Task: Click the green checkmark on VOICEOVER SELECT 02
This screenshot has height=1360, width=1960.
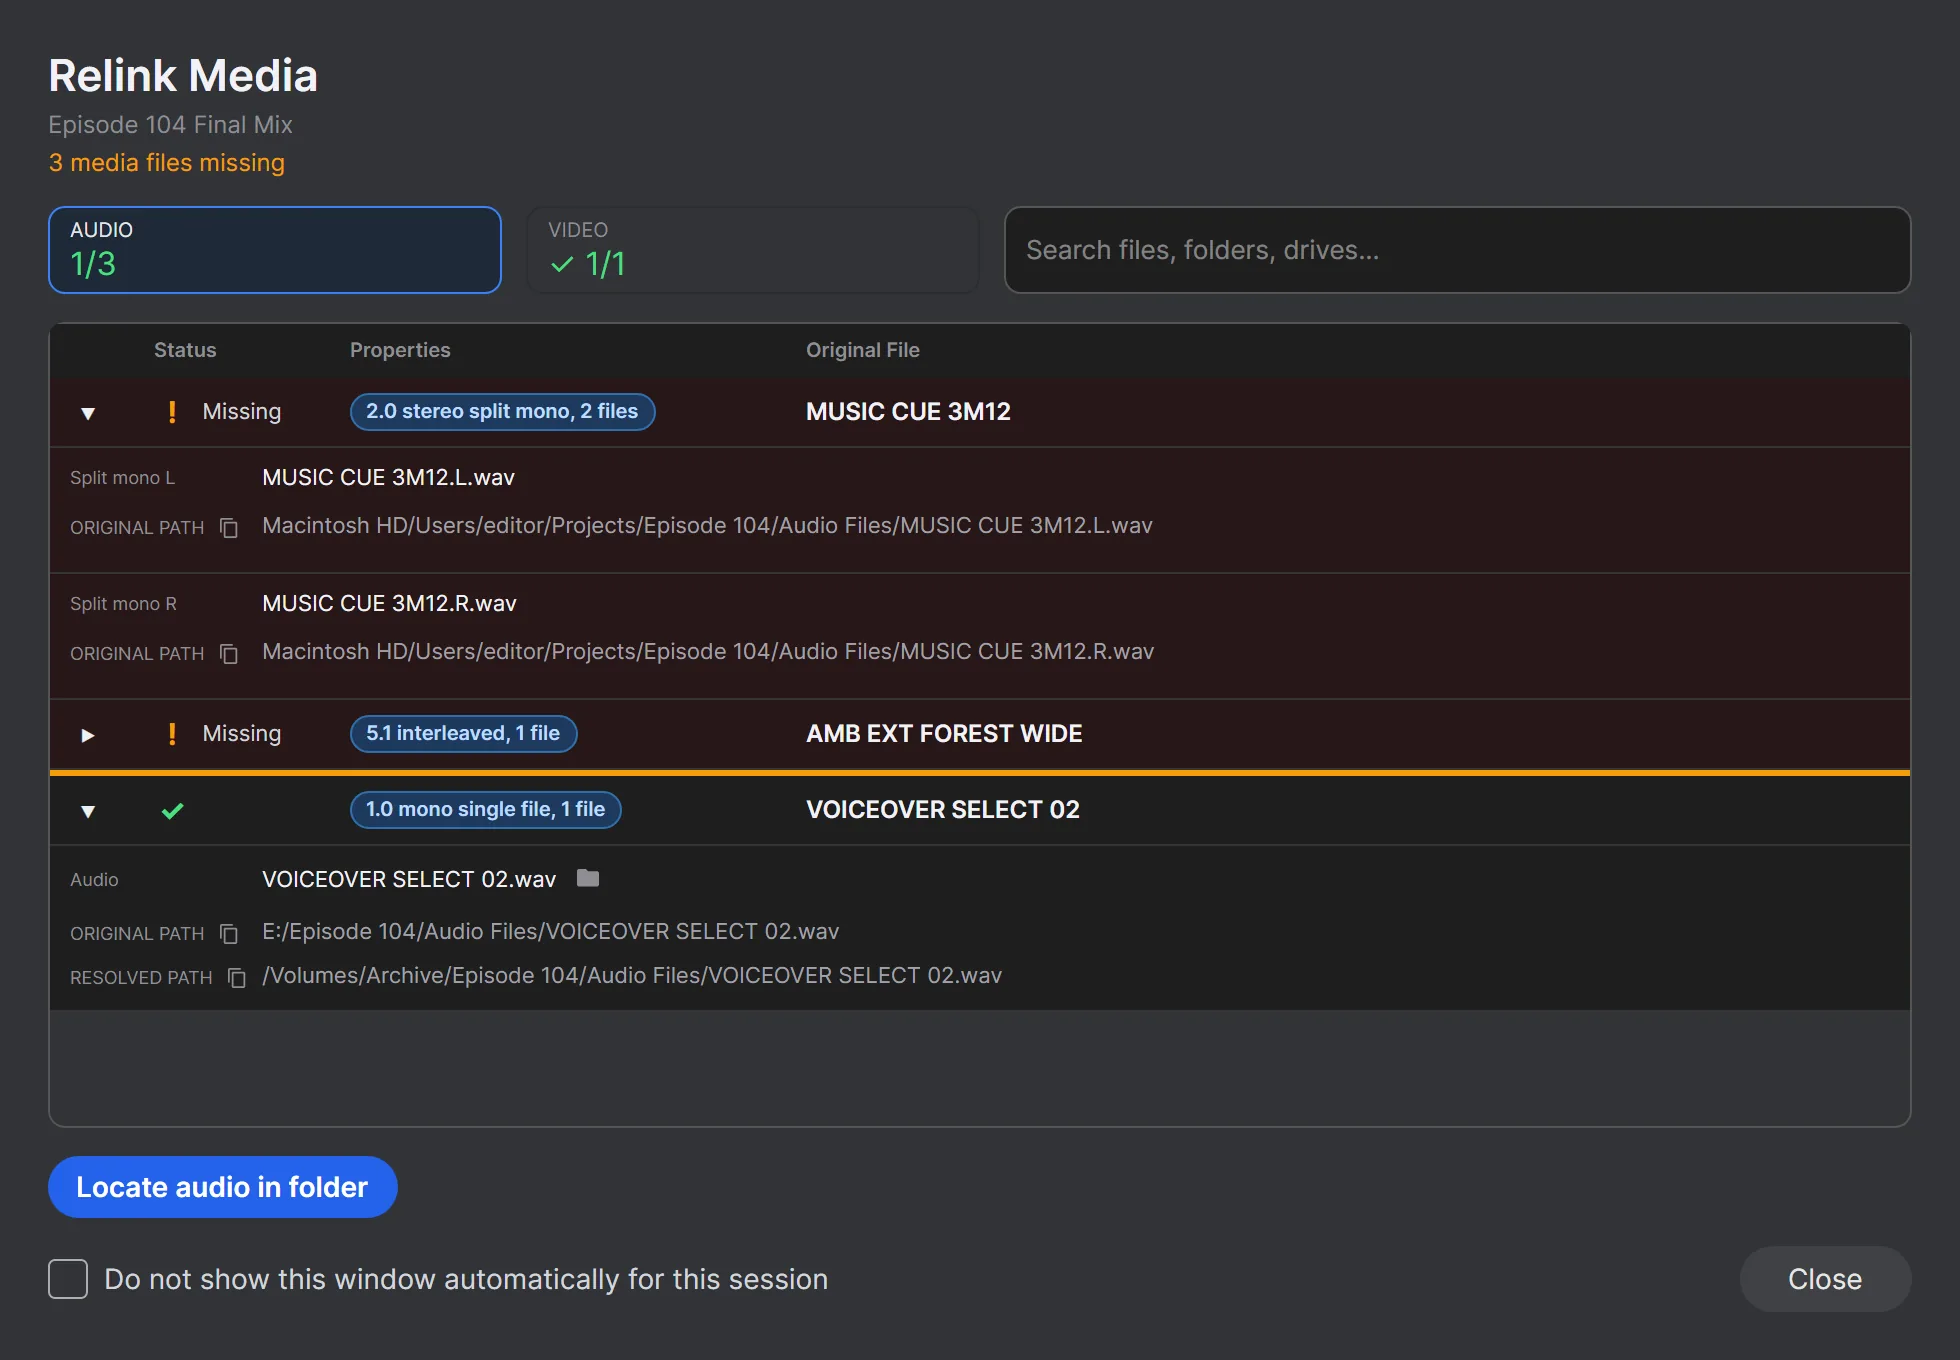Action: (172, 811)
